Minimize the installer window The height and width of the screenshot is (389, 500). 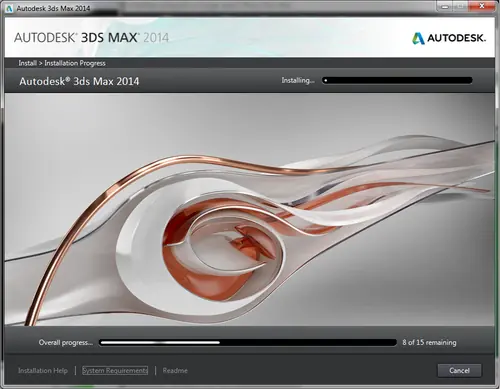(444, 6)
